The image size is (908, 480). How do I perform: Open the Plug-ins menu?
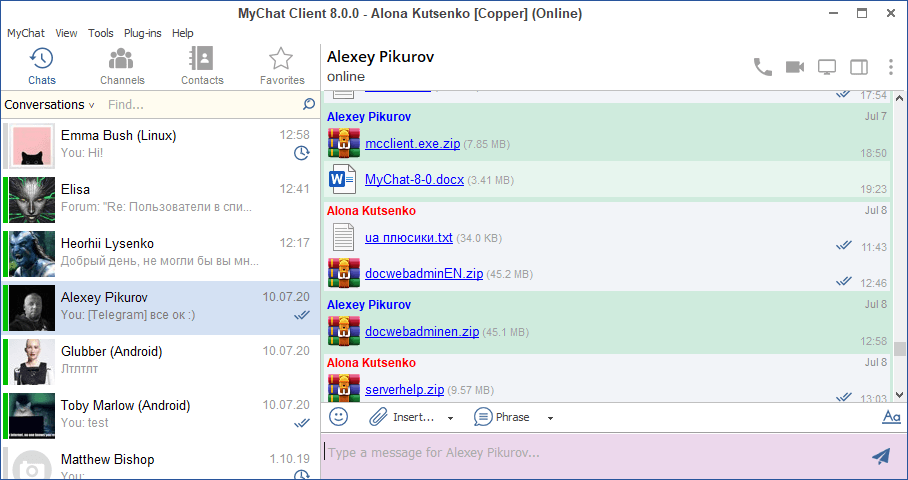[144, 33]
